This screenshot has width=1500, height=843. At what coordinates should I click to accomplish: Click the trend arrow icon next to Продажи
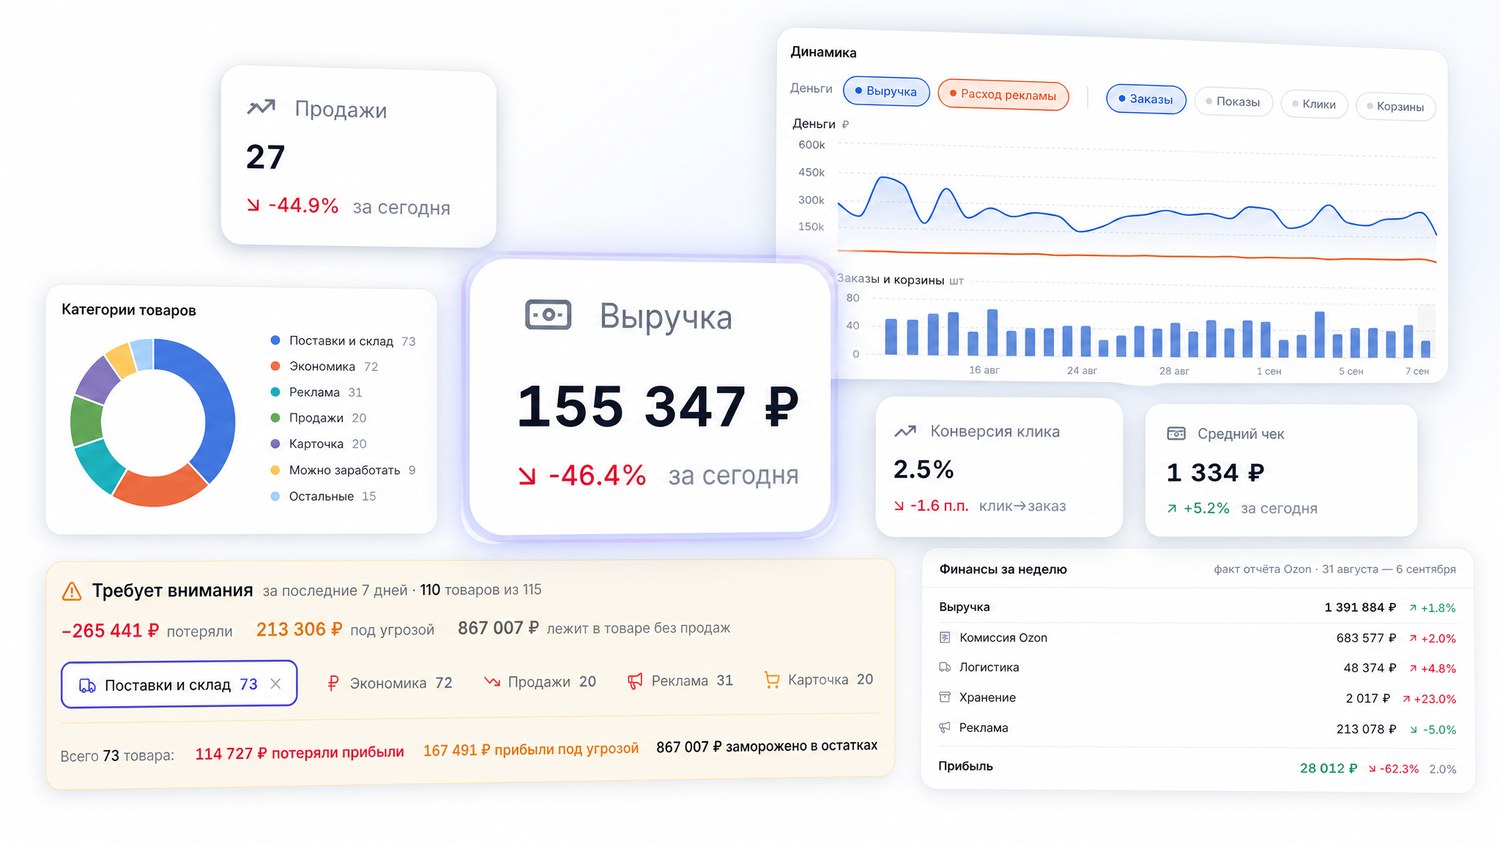(x=261, y=107)
